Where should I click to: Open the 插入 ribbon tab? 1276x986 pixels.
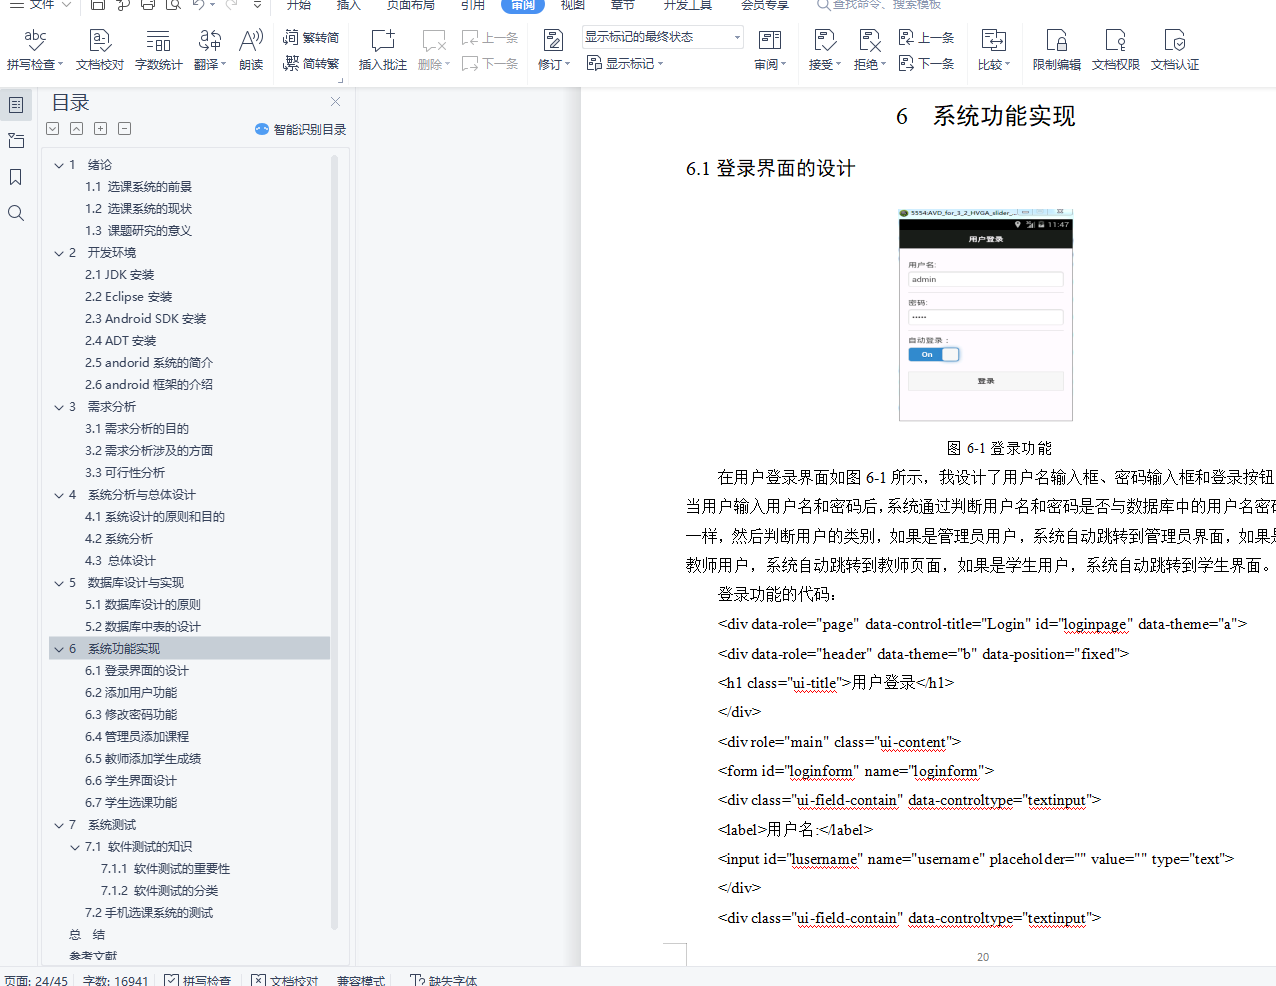pos(349,5)
